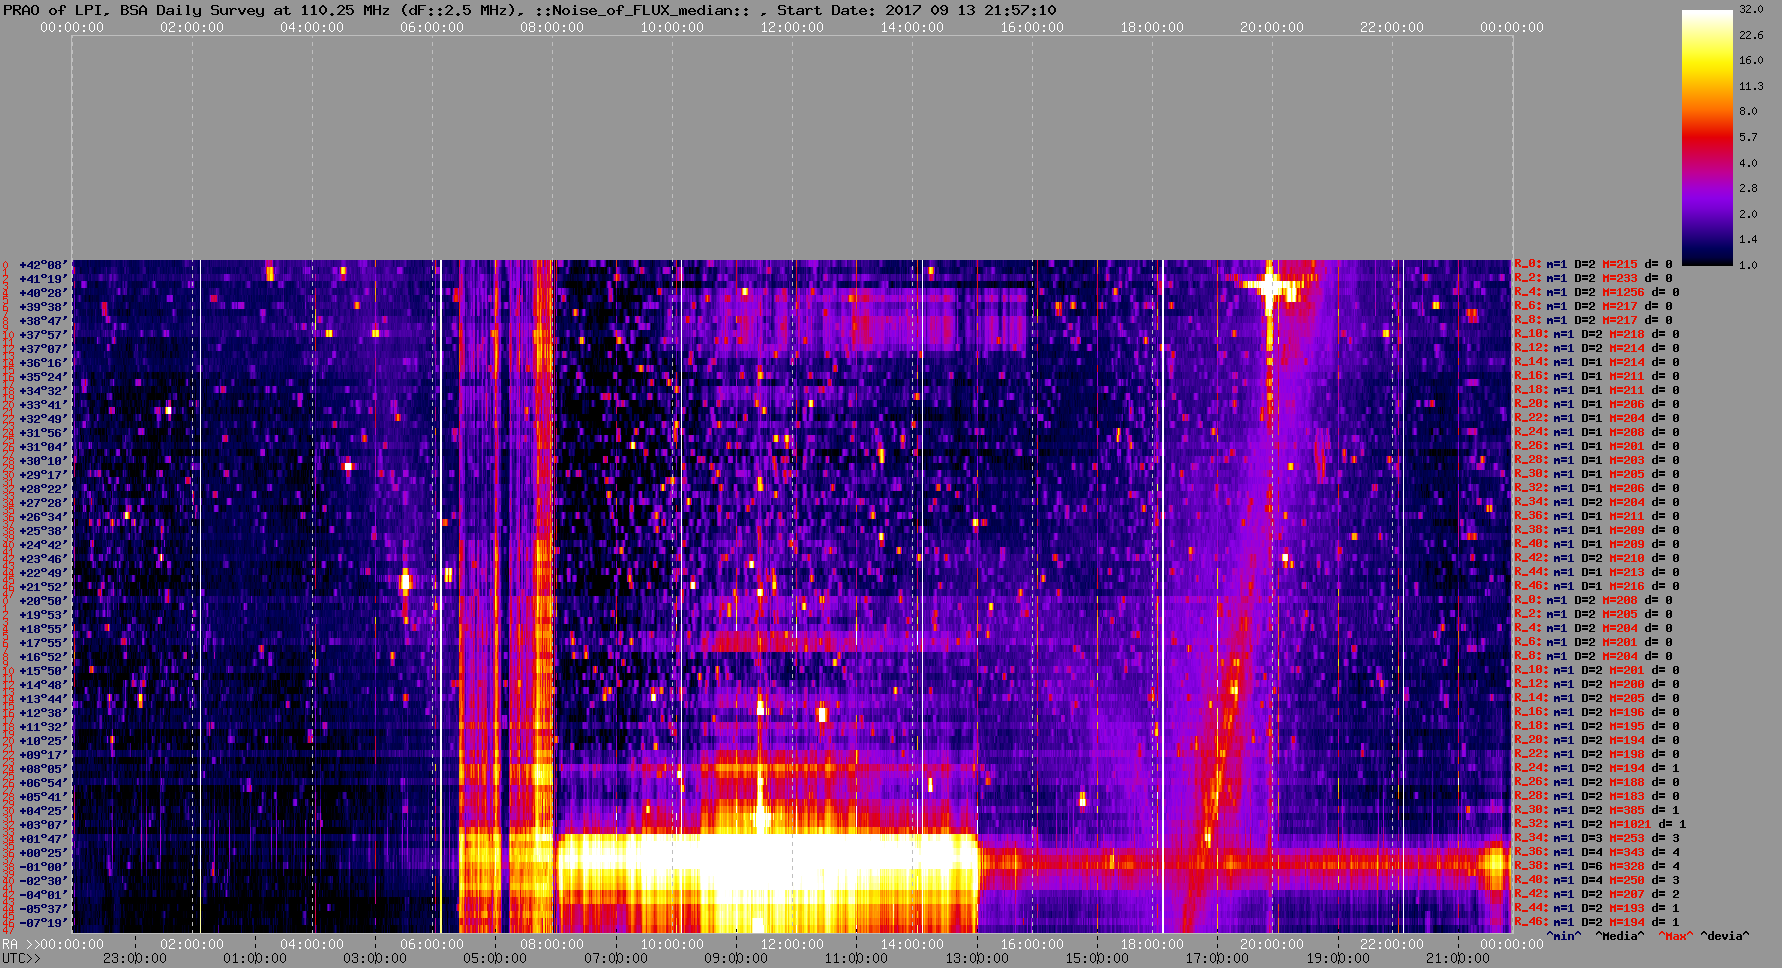Viewport: 1782px width, 968px height.
Task: Click the +09°17' declination label
Action: pyautogui.click(x=43, y=755)
